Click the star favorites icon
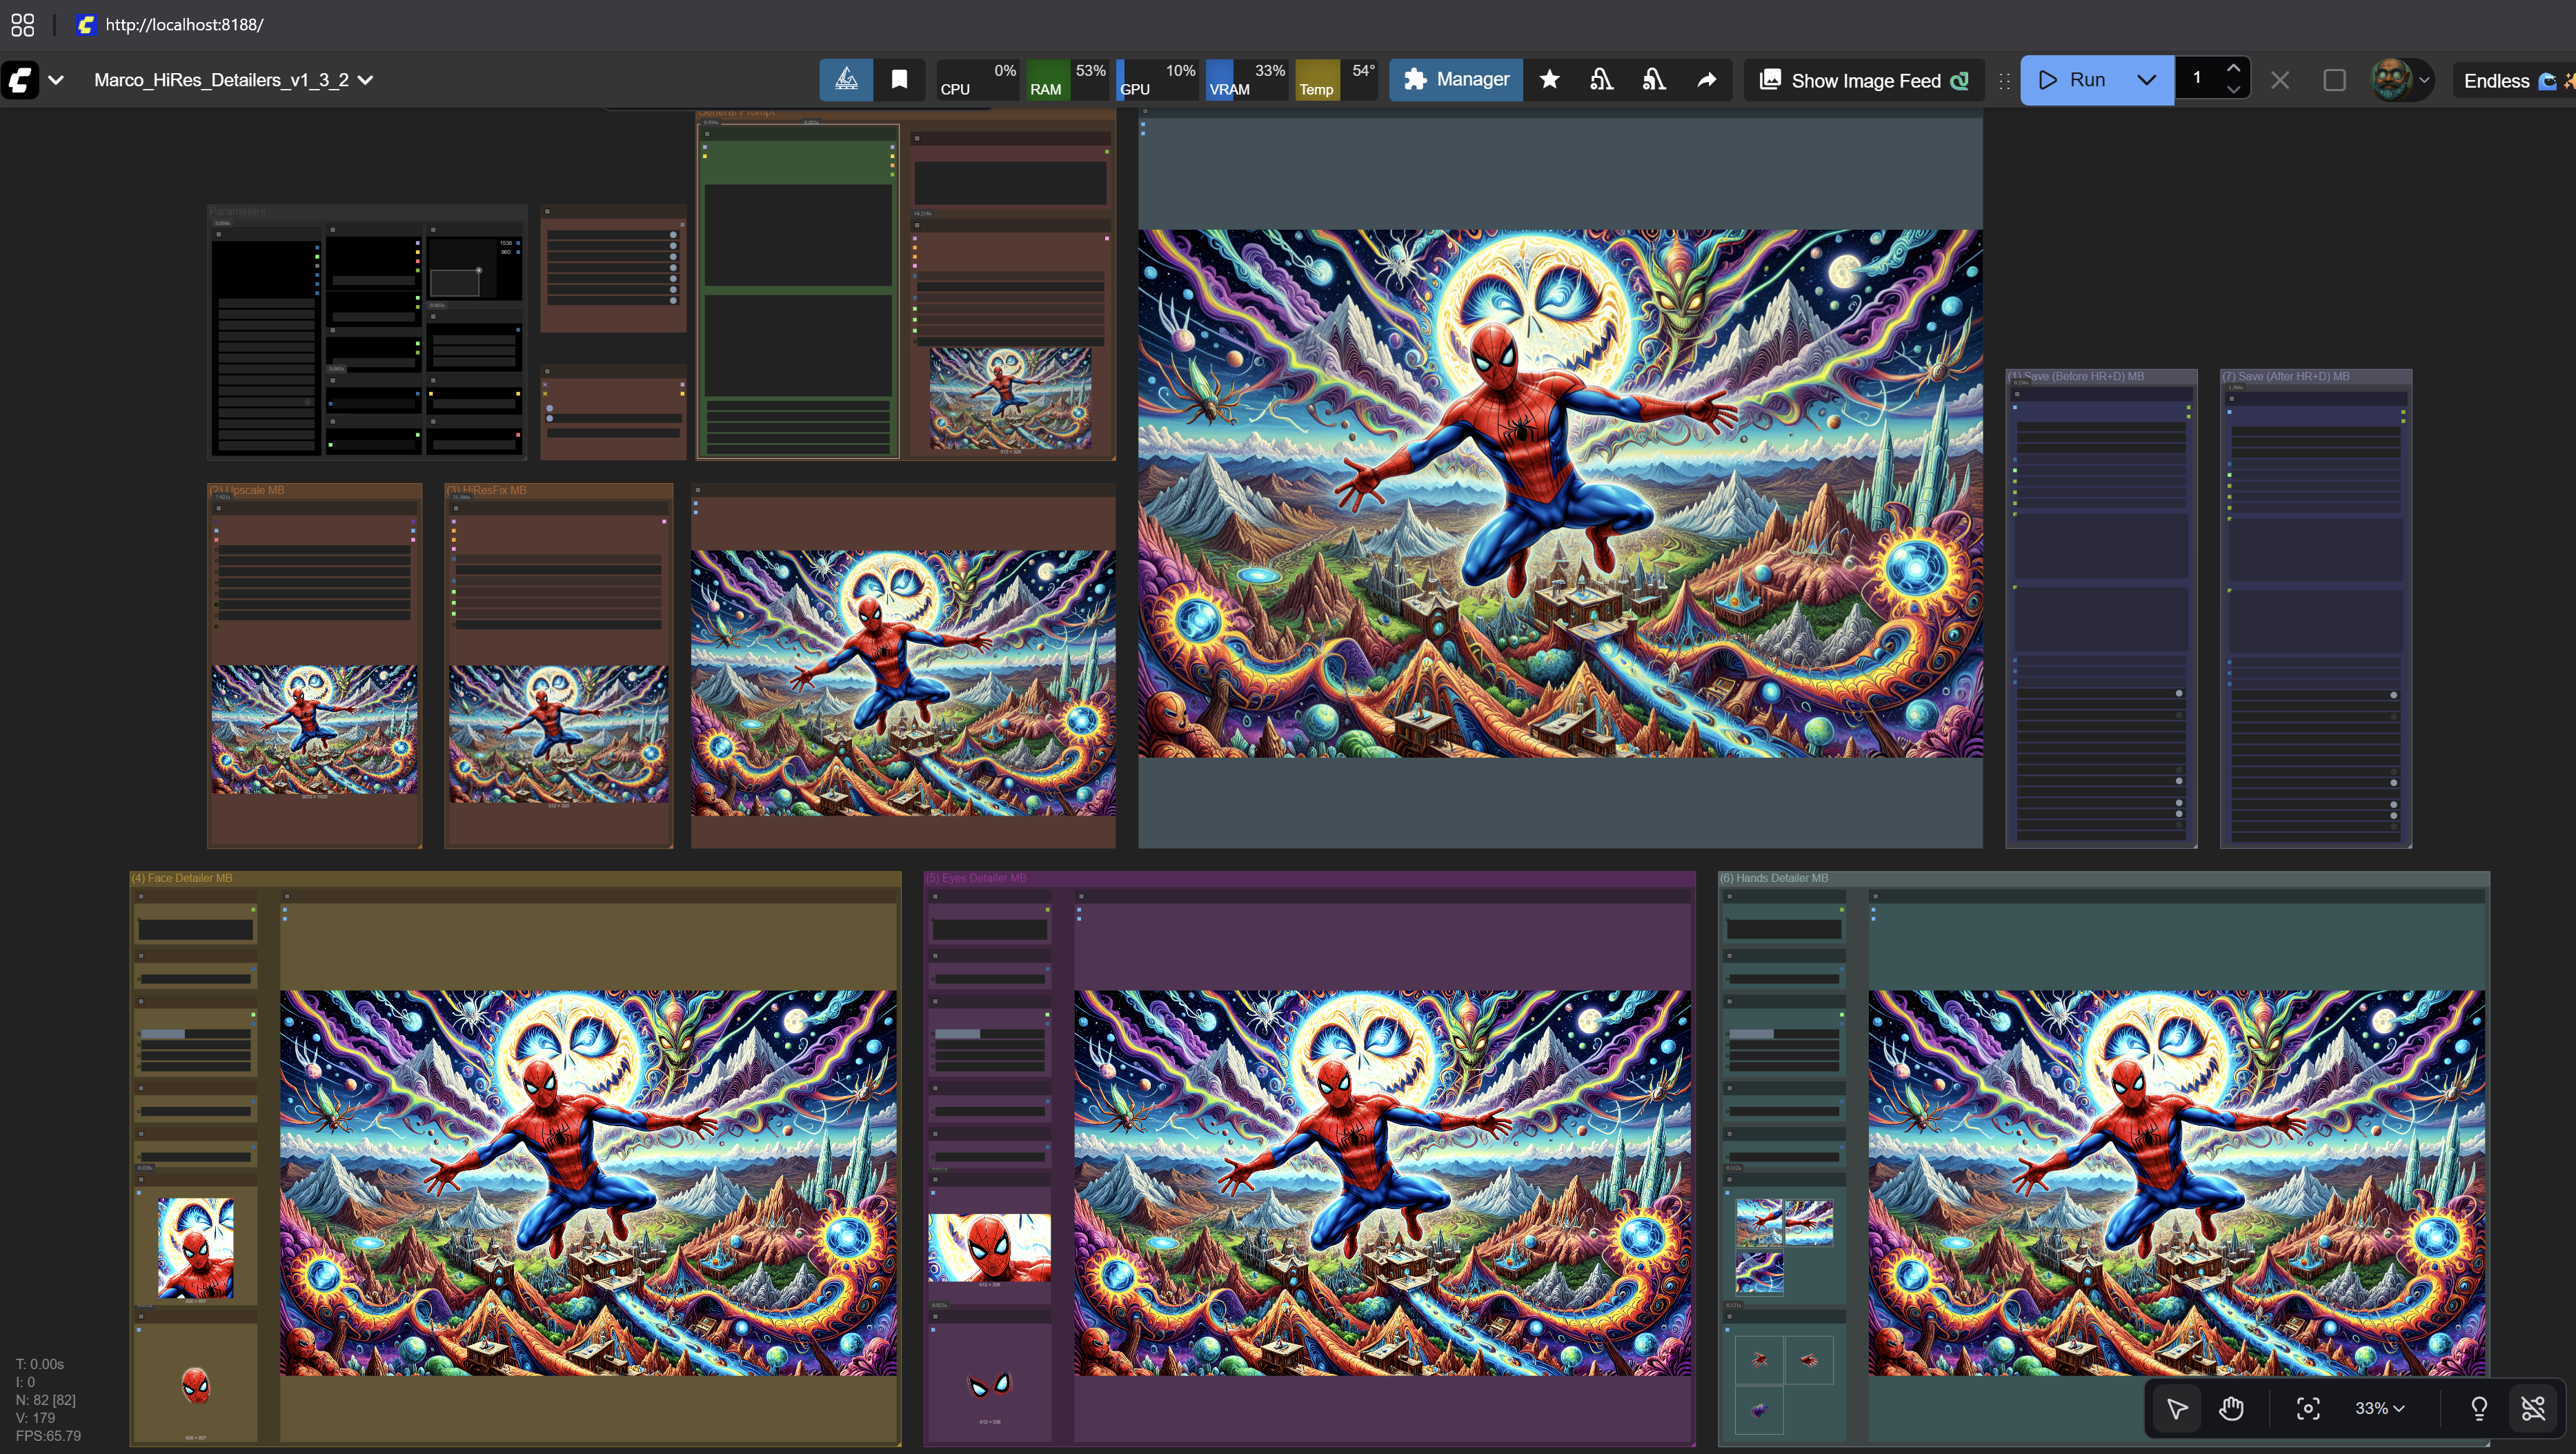 coord(1549,80)
